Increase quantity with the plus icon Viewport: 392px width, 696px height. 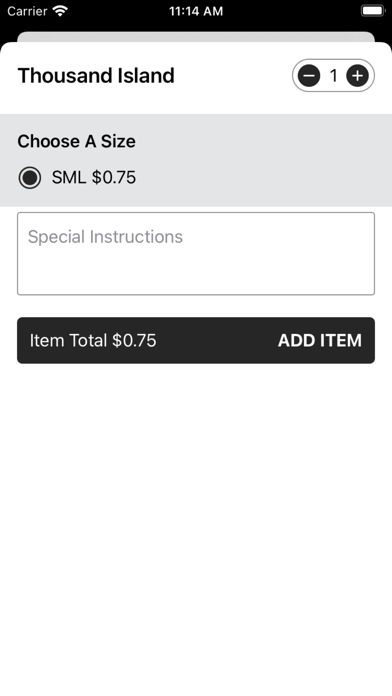coord(357,76)
